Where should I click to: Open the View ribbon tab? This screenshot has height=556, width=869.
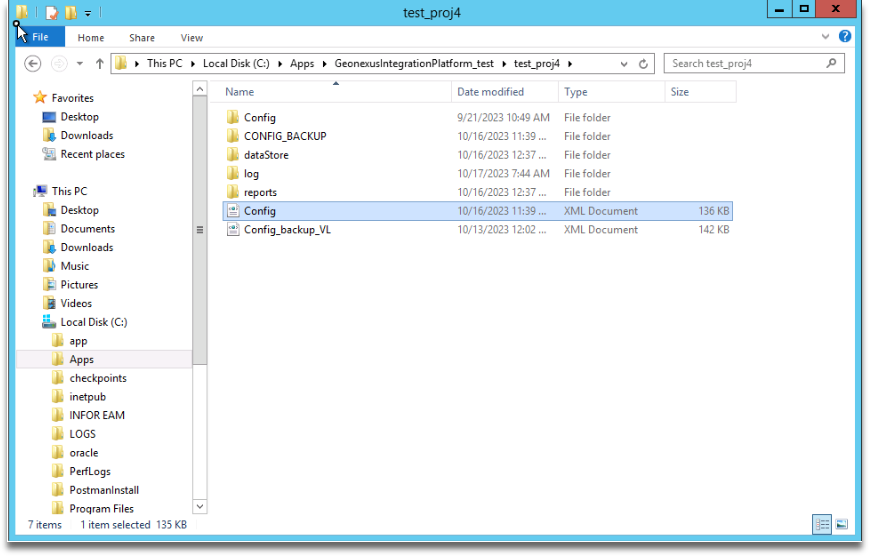pyautogui.click(x=192, y=38)
